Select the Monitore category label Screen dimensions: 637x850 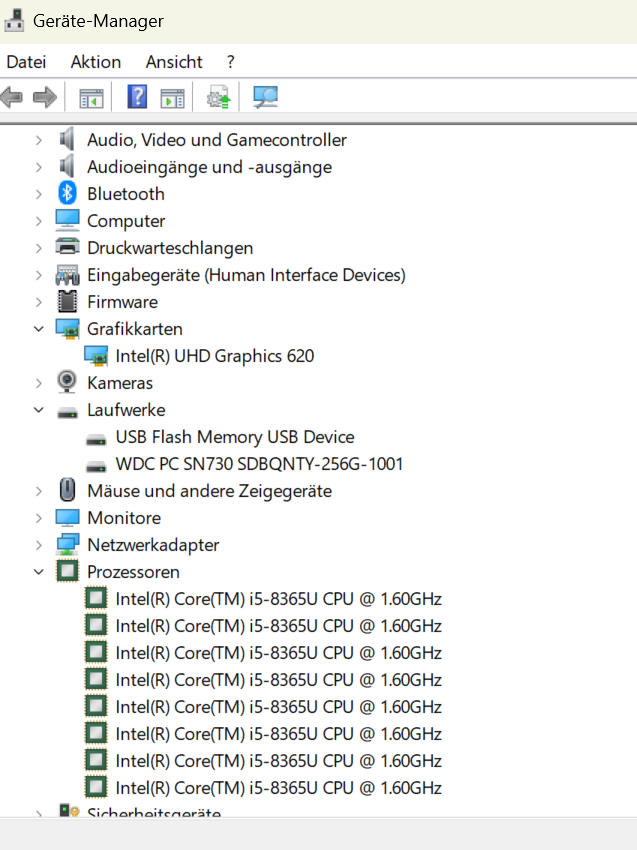pyautogui.click(x=124, y=518)
